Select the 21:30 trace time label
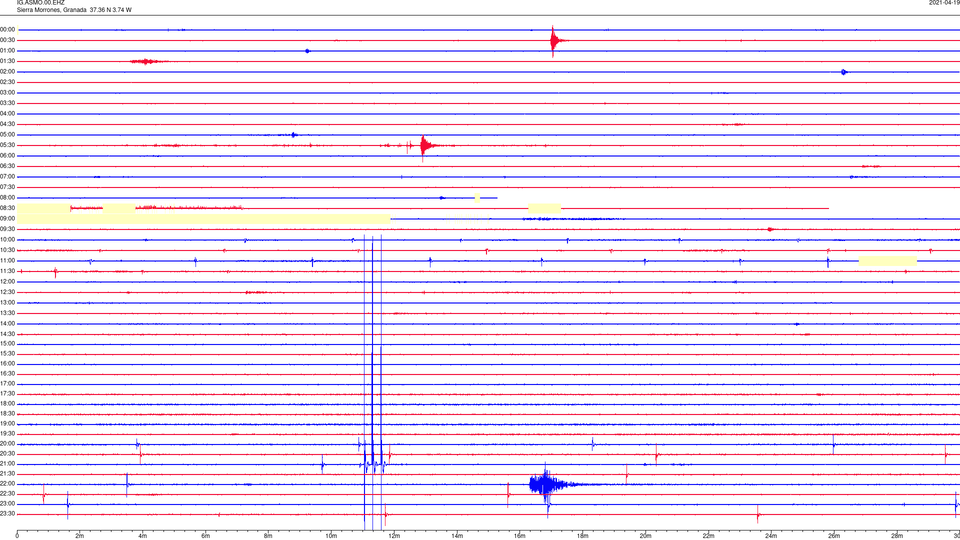 coord(8,474)
